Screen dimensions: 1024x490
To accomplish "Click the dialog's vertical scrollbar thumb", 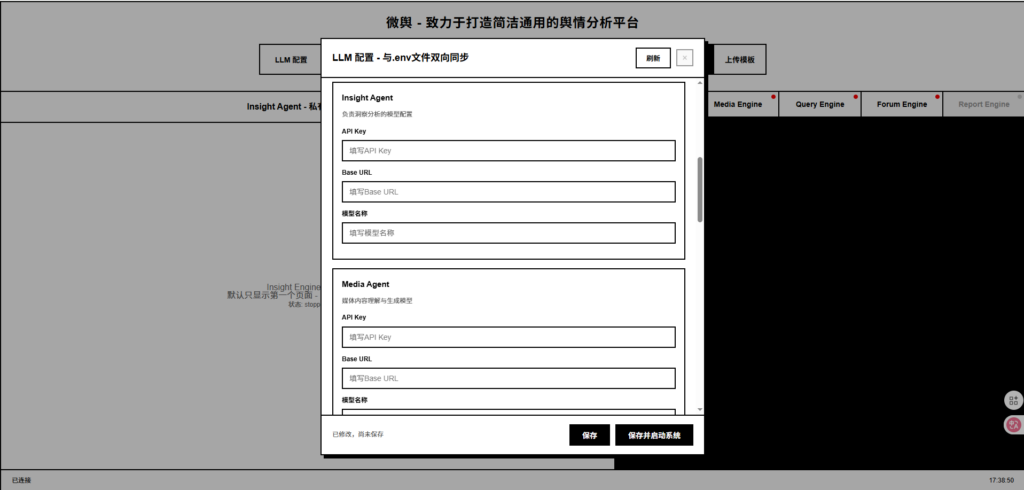I will [x=699, y=188].
